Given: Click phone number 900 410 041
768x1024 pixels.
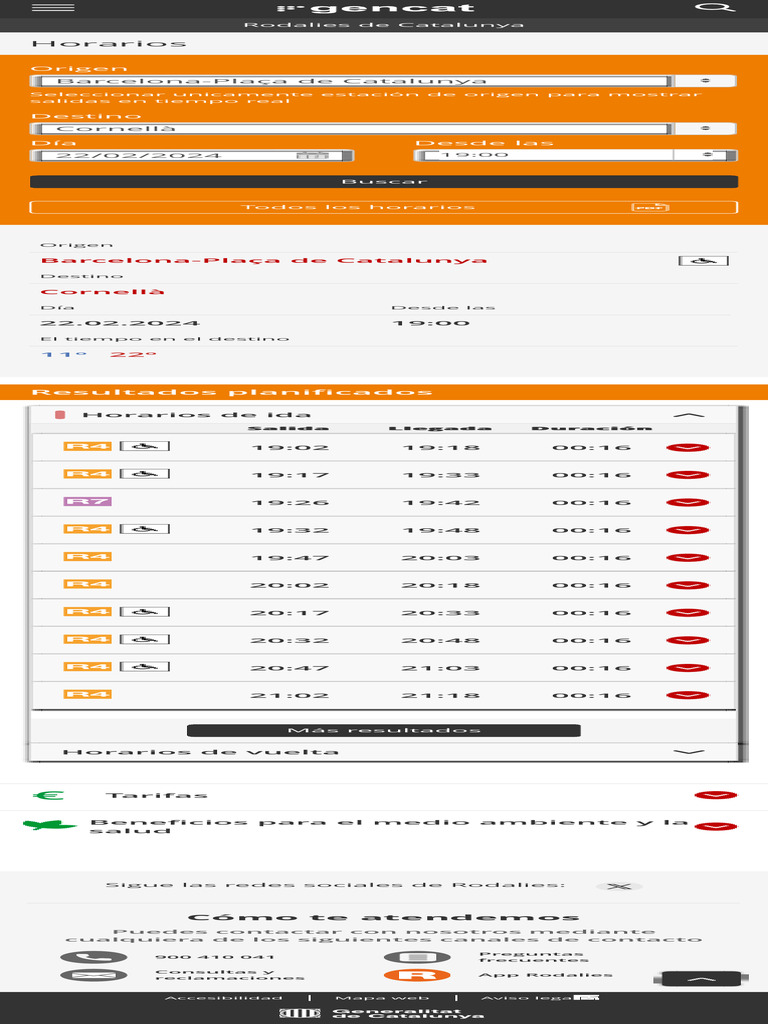Looking at the screenshot, I should [x=215, y=957].
